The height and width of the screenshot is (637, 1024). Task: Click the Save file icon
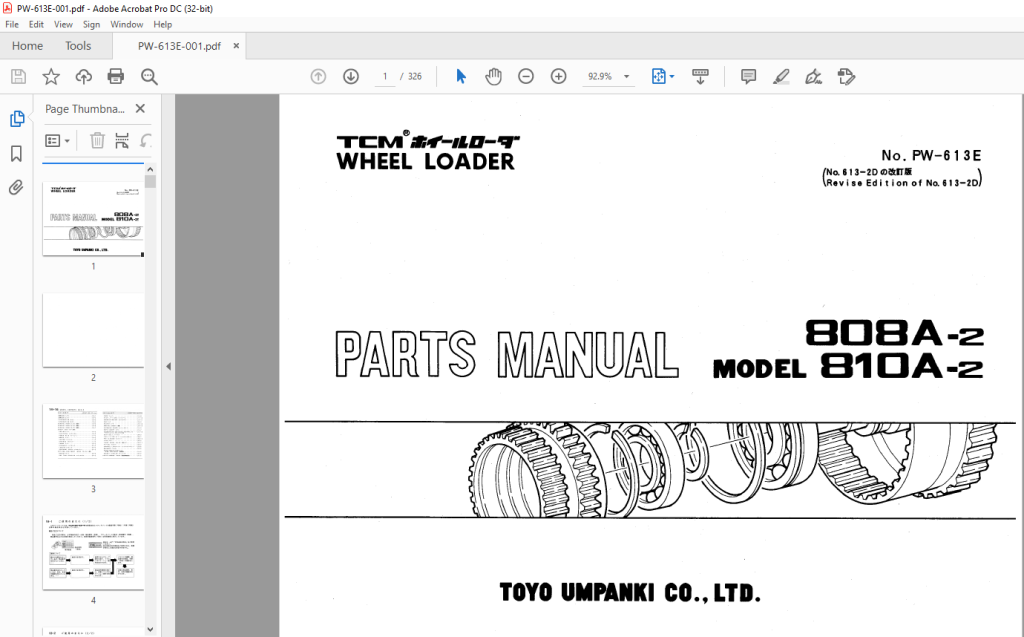(x=18, y=76)
